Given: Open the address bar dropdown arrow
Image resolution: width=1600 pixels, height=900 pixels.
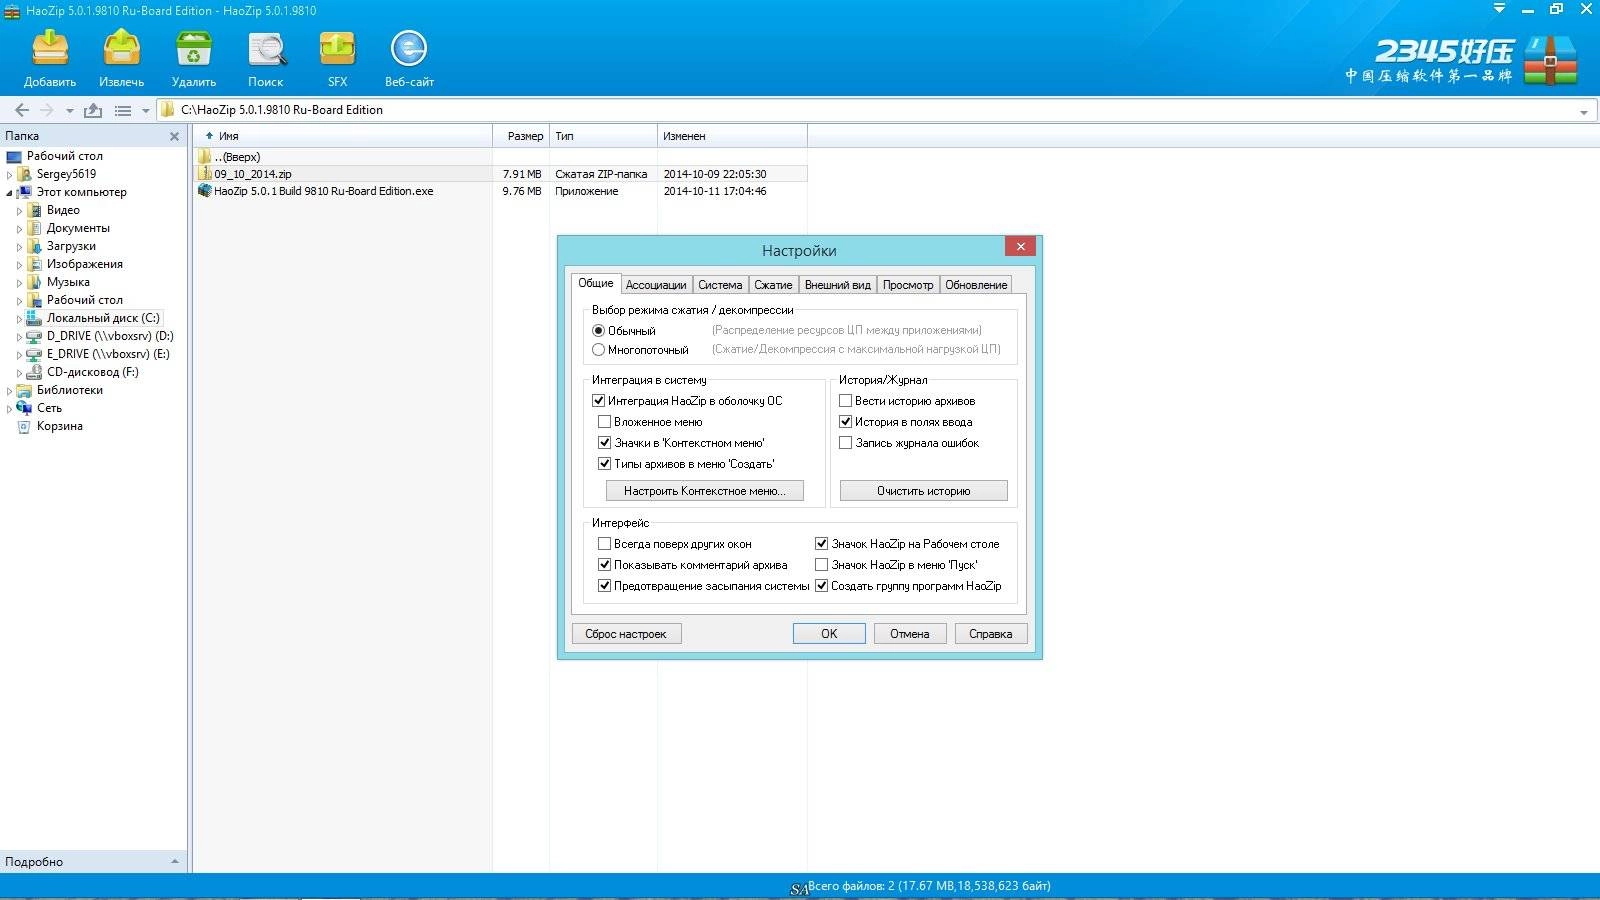Looking at the screenshot, I should (1583, 111).
